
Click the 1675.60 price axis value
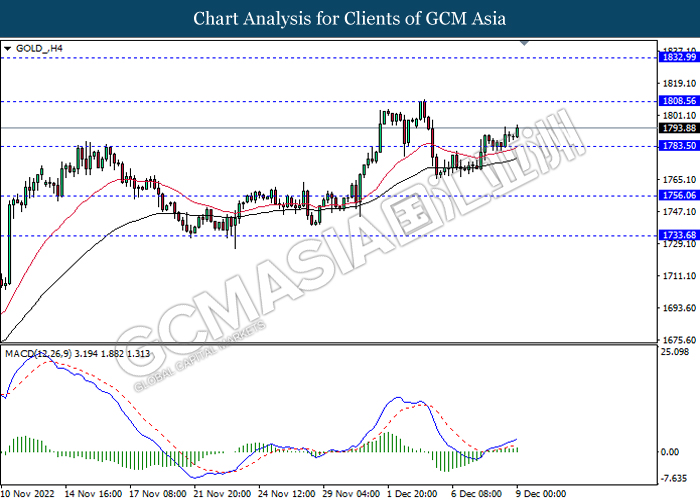pyautogui.click(x=679, y=340)
